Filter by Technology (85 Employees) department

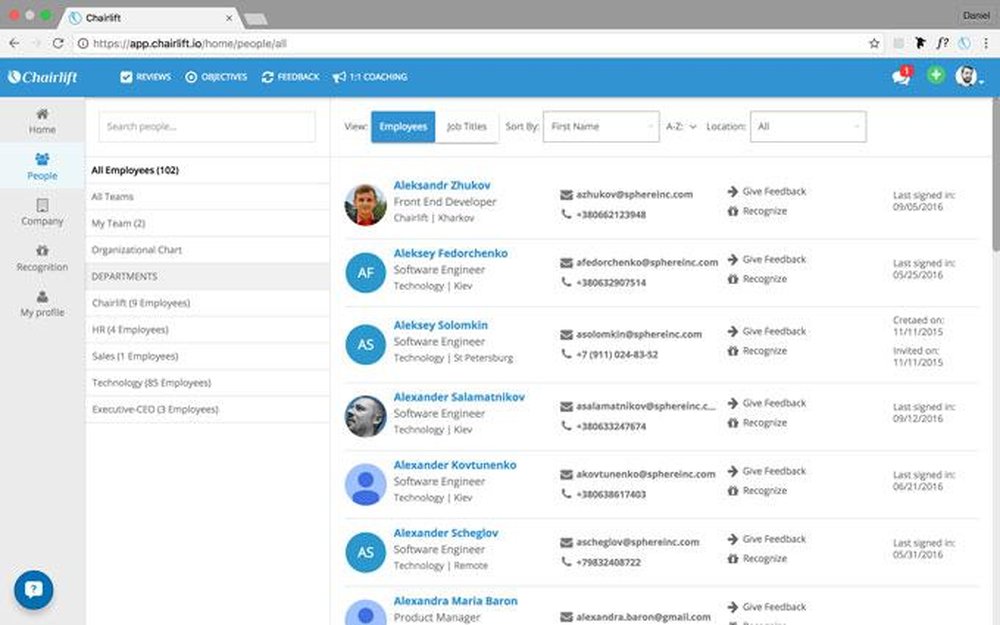tap(207, 383)
